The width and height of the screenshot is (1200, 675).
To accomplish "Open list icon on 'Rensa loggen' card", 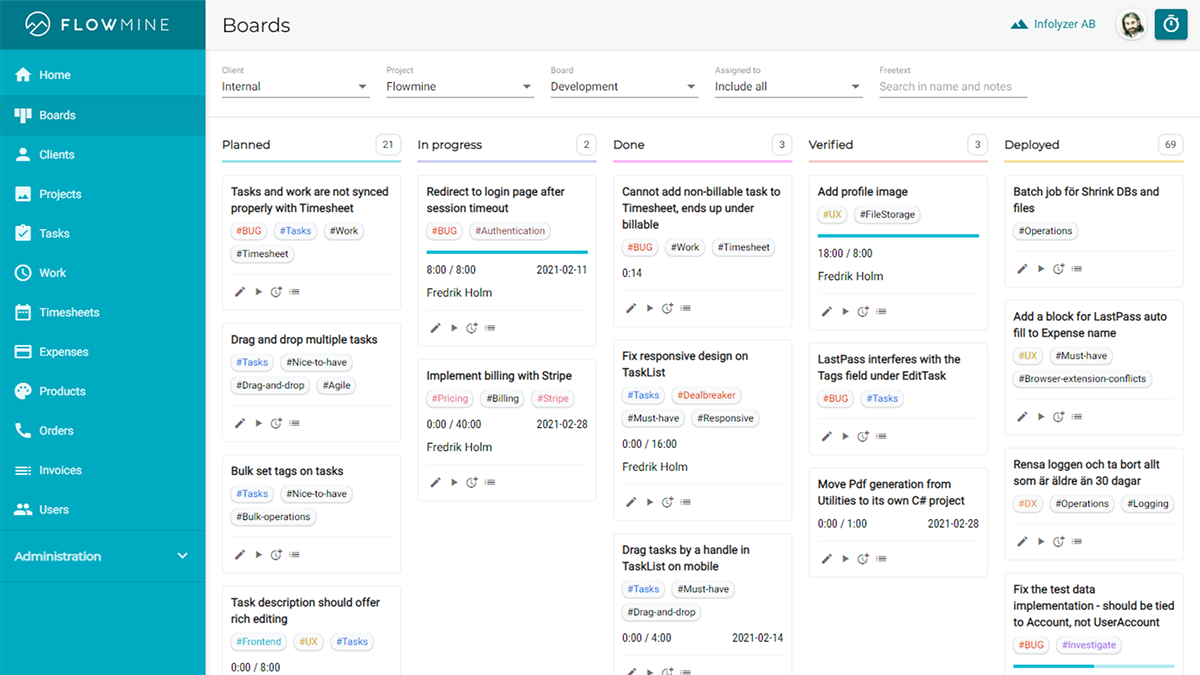I will [1077, 542].
